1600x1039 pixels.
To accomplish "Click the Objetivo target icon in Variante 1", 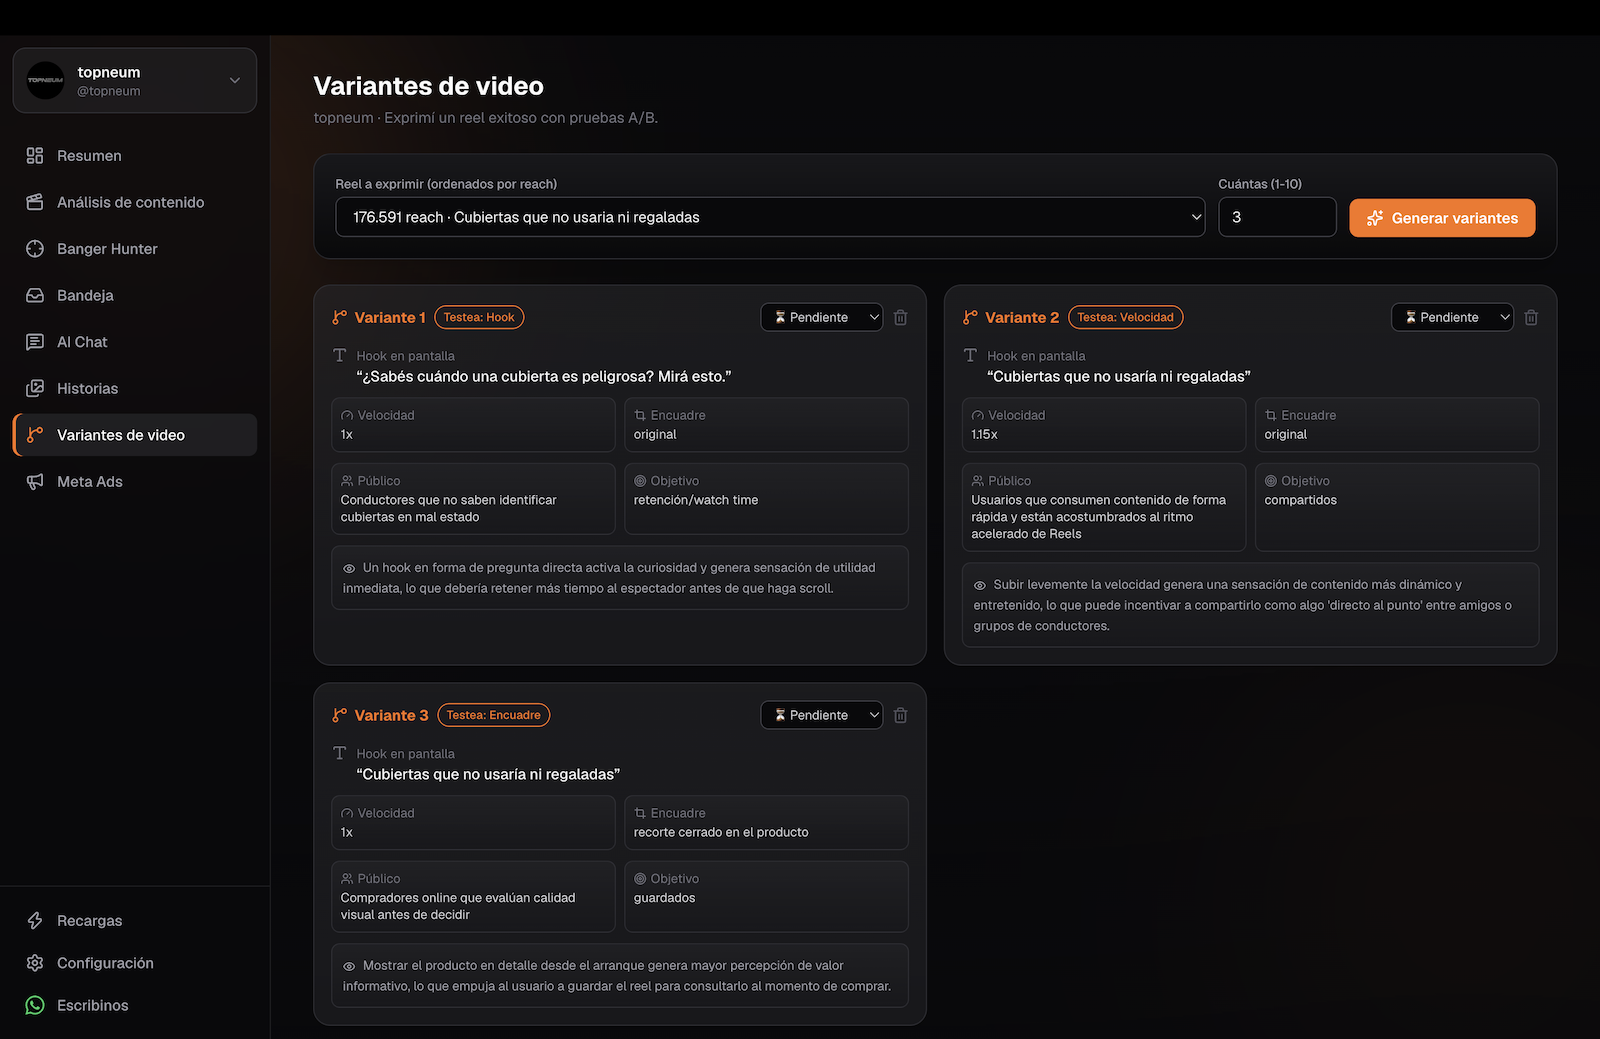I will tap(640, 481).
